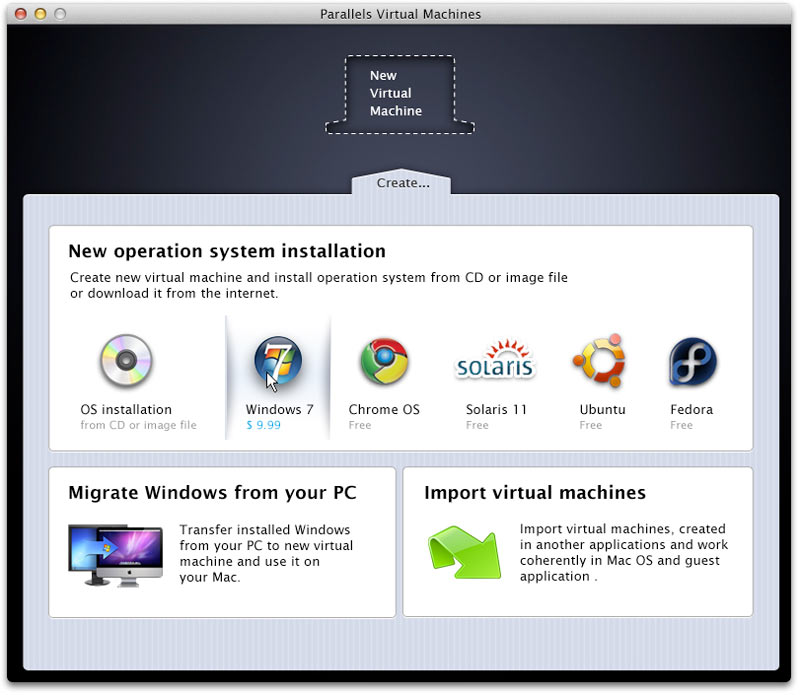Image resolution: width=800 pixels, height=695 pixels.
Task: Close the Parallels Virtual Machines window
Action: (x=21, y=14)
